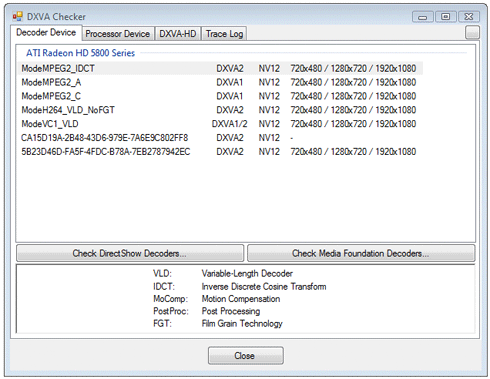490x379 pixels.
Task: Switch to the Trace Log tab
Action: point(224,34)
